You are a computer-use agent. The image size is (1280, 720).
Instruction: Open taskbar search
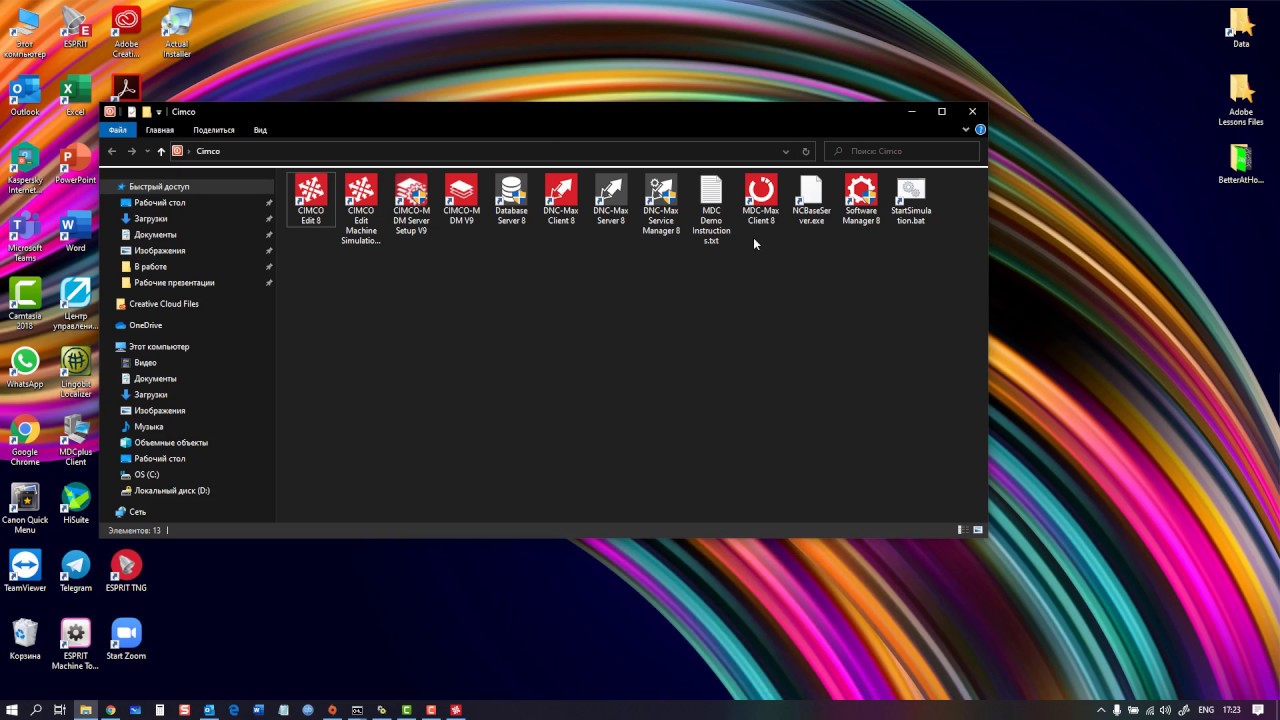pyautogui.click(x=36, y=710)
